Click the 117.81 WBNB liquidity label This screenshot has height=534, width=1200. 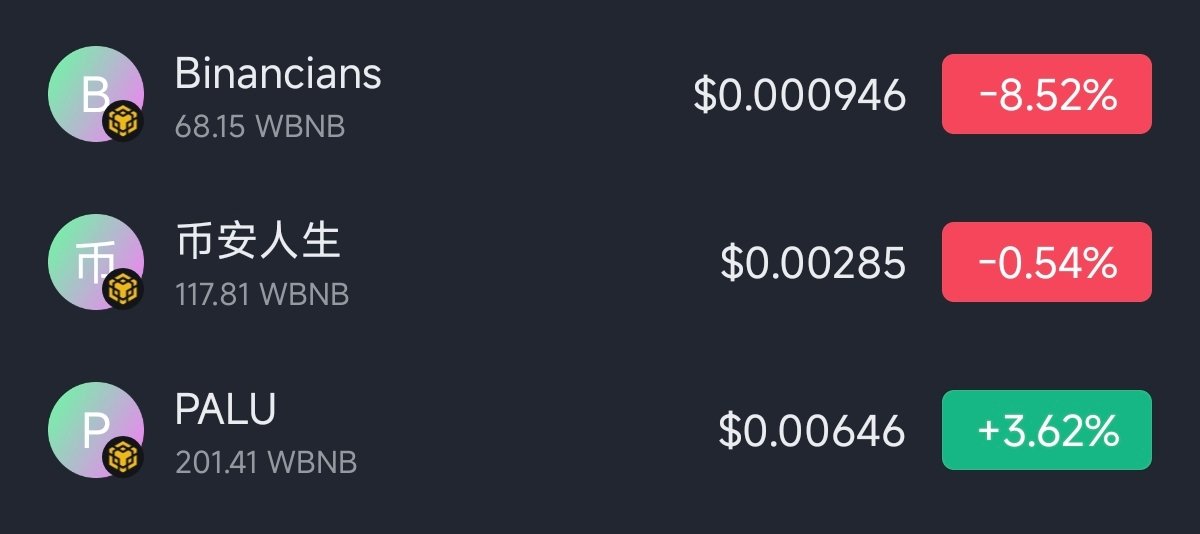coord(262,296)
